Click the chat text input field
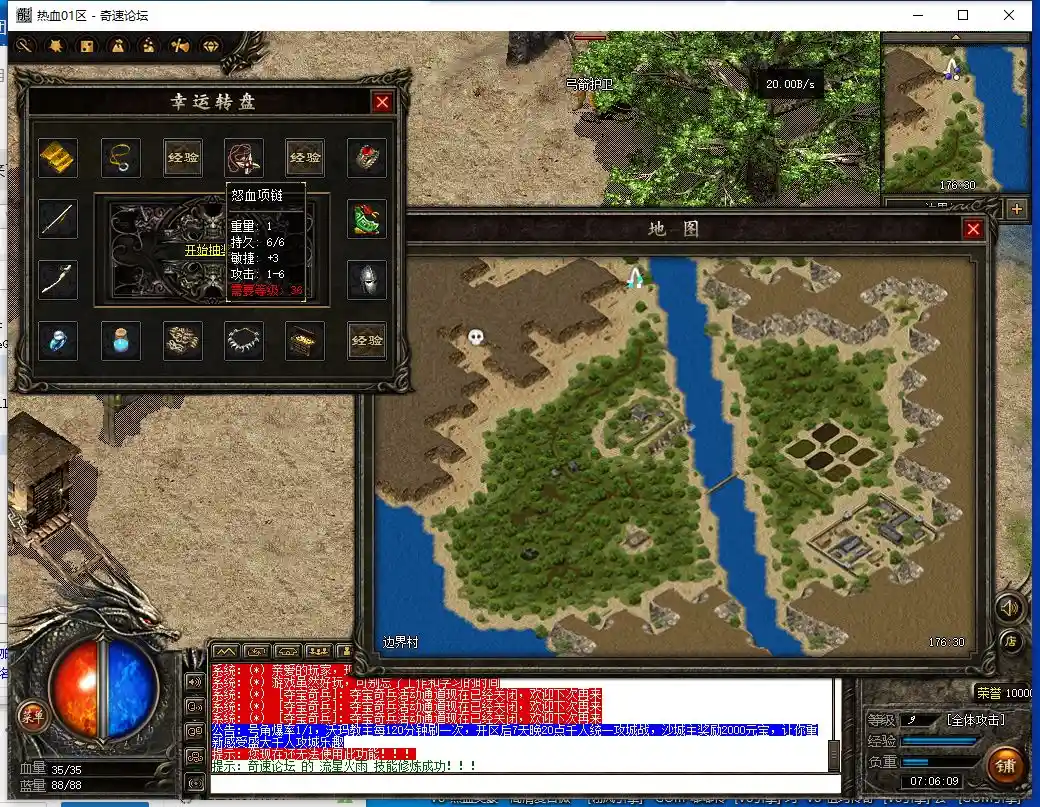The image size is (1040, 807). point(525,784)
